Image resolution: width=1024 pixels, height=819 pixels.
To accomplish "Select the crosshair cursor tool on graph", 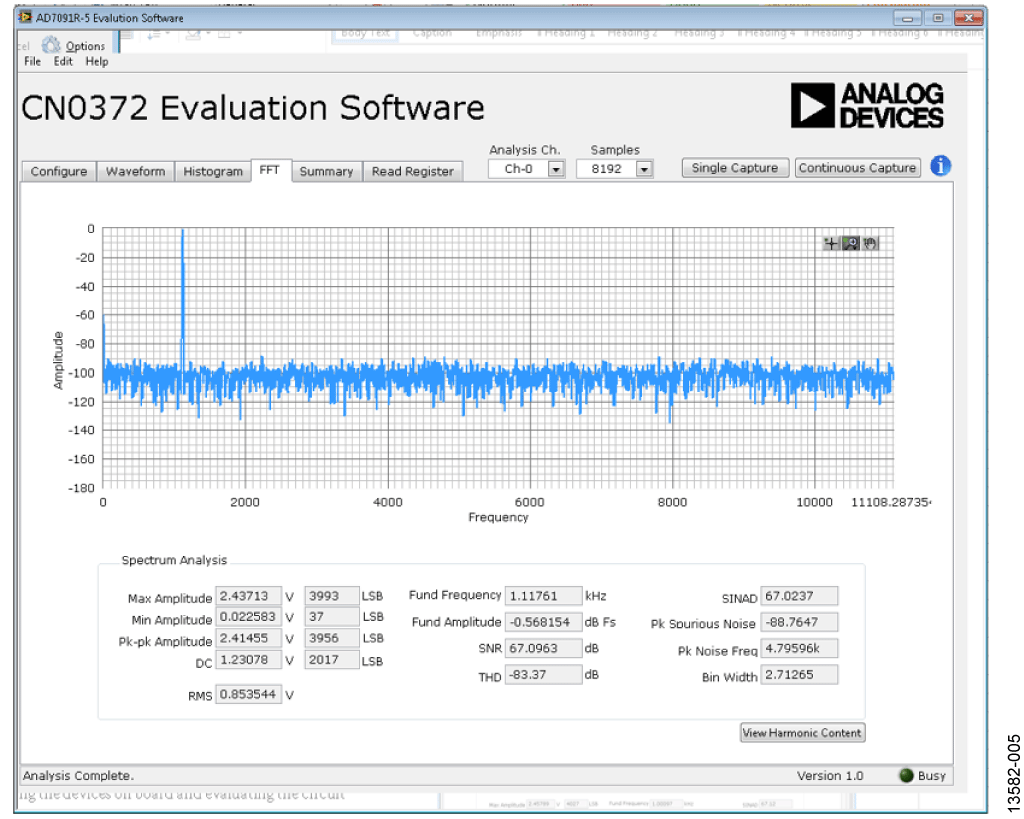I will tap(831, 244).
